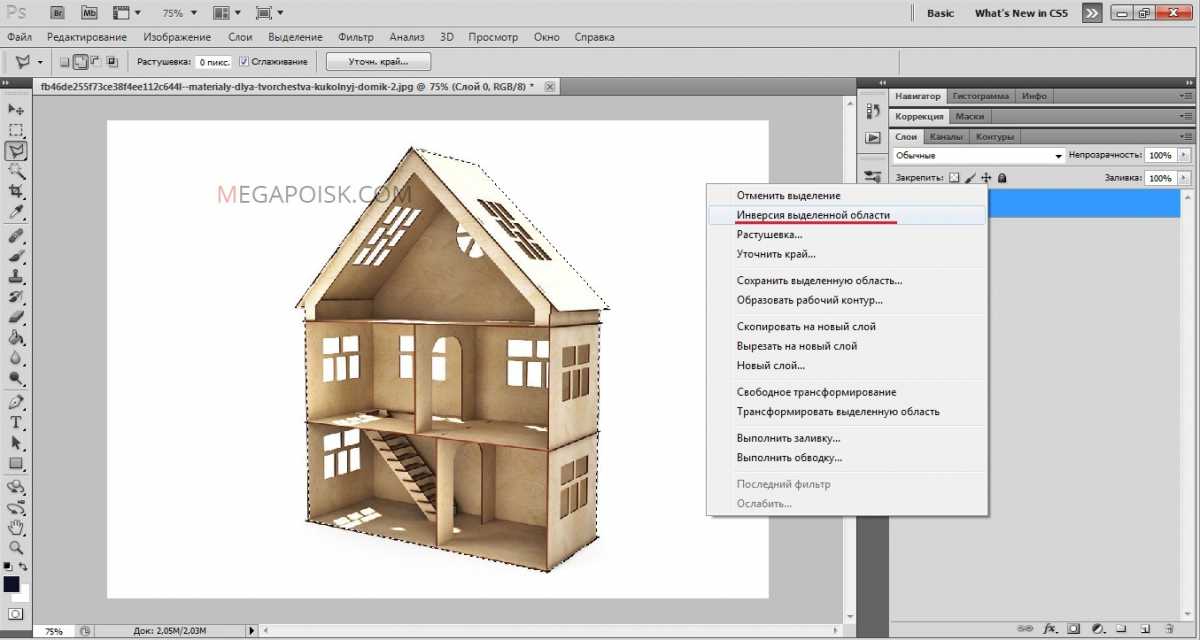This screenshot has width=1200, height=640.
Task: Choose Инверсия выделенной области from context menu
Action: (x=812, y=215)
